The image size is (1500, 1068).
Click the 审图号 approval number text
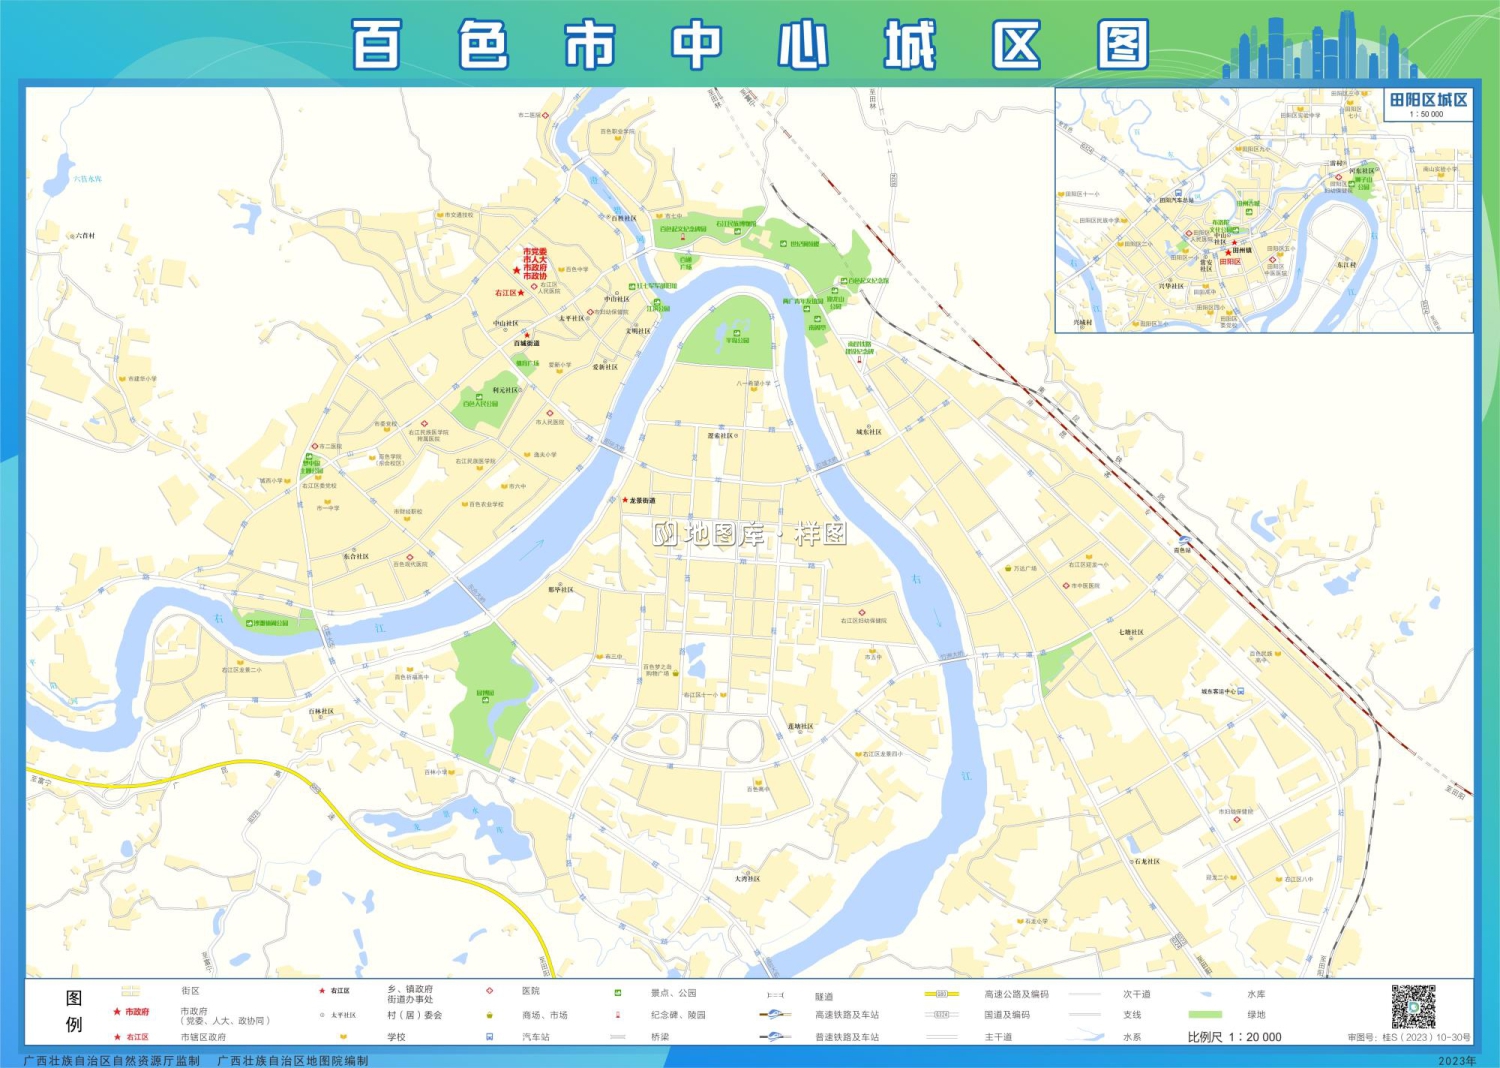pos(1408,1036)
